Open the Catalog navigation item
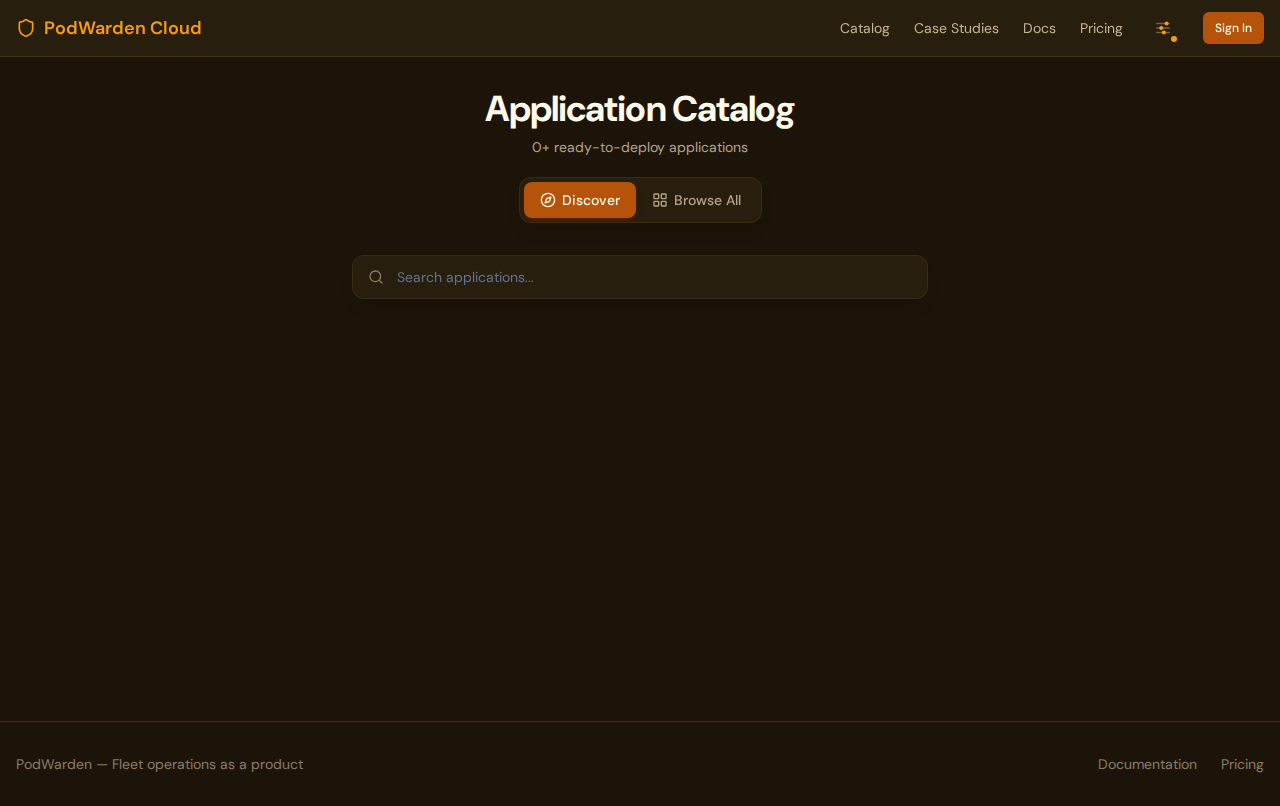 (x=864, y=28)
